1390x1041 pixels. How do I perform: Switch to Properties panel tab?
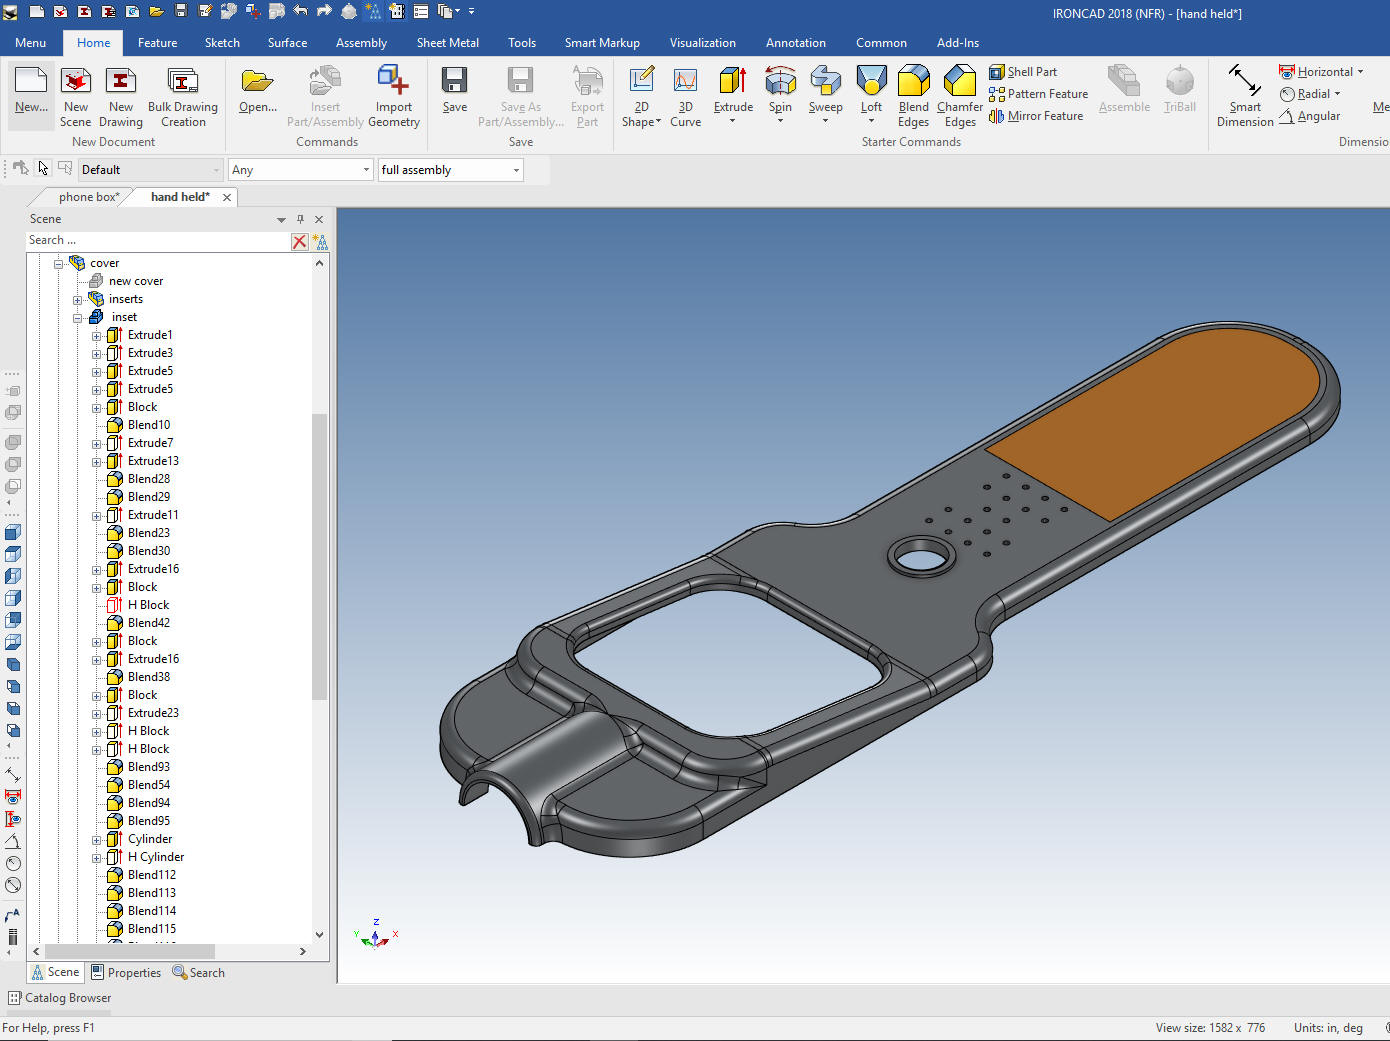click(x=126, y=972)
